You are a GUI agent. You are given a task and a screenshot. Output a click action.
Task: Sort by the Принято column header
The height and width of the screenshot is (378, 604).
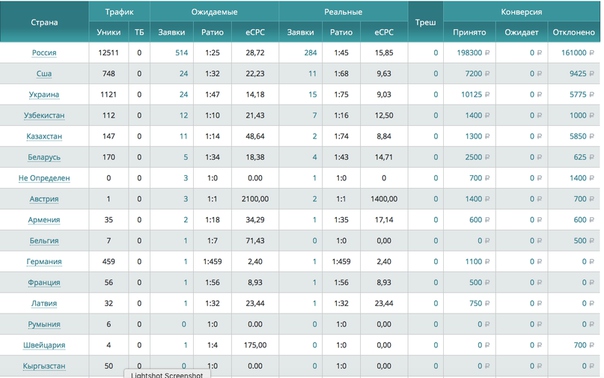pyautogui.click(x=469, y=32)
